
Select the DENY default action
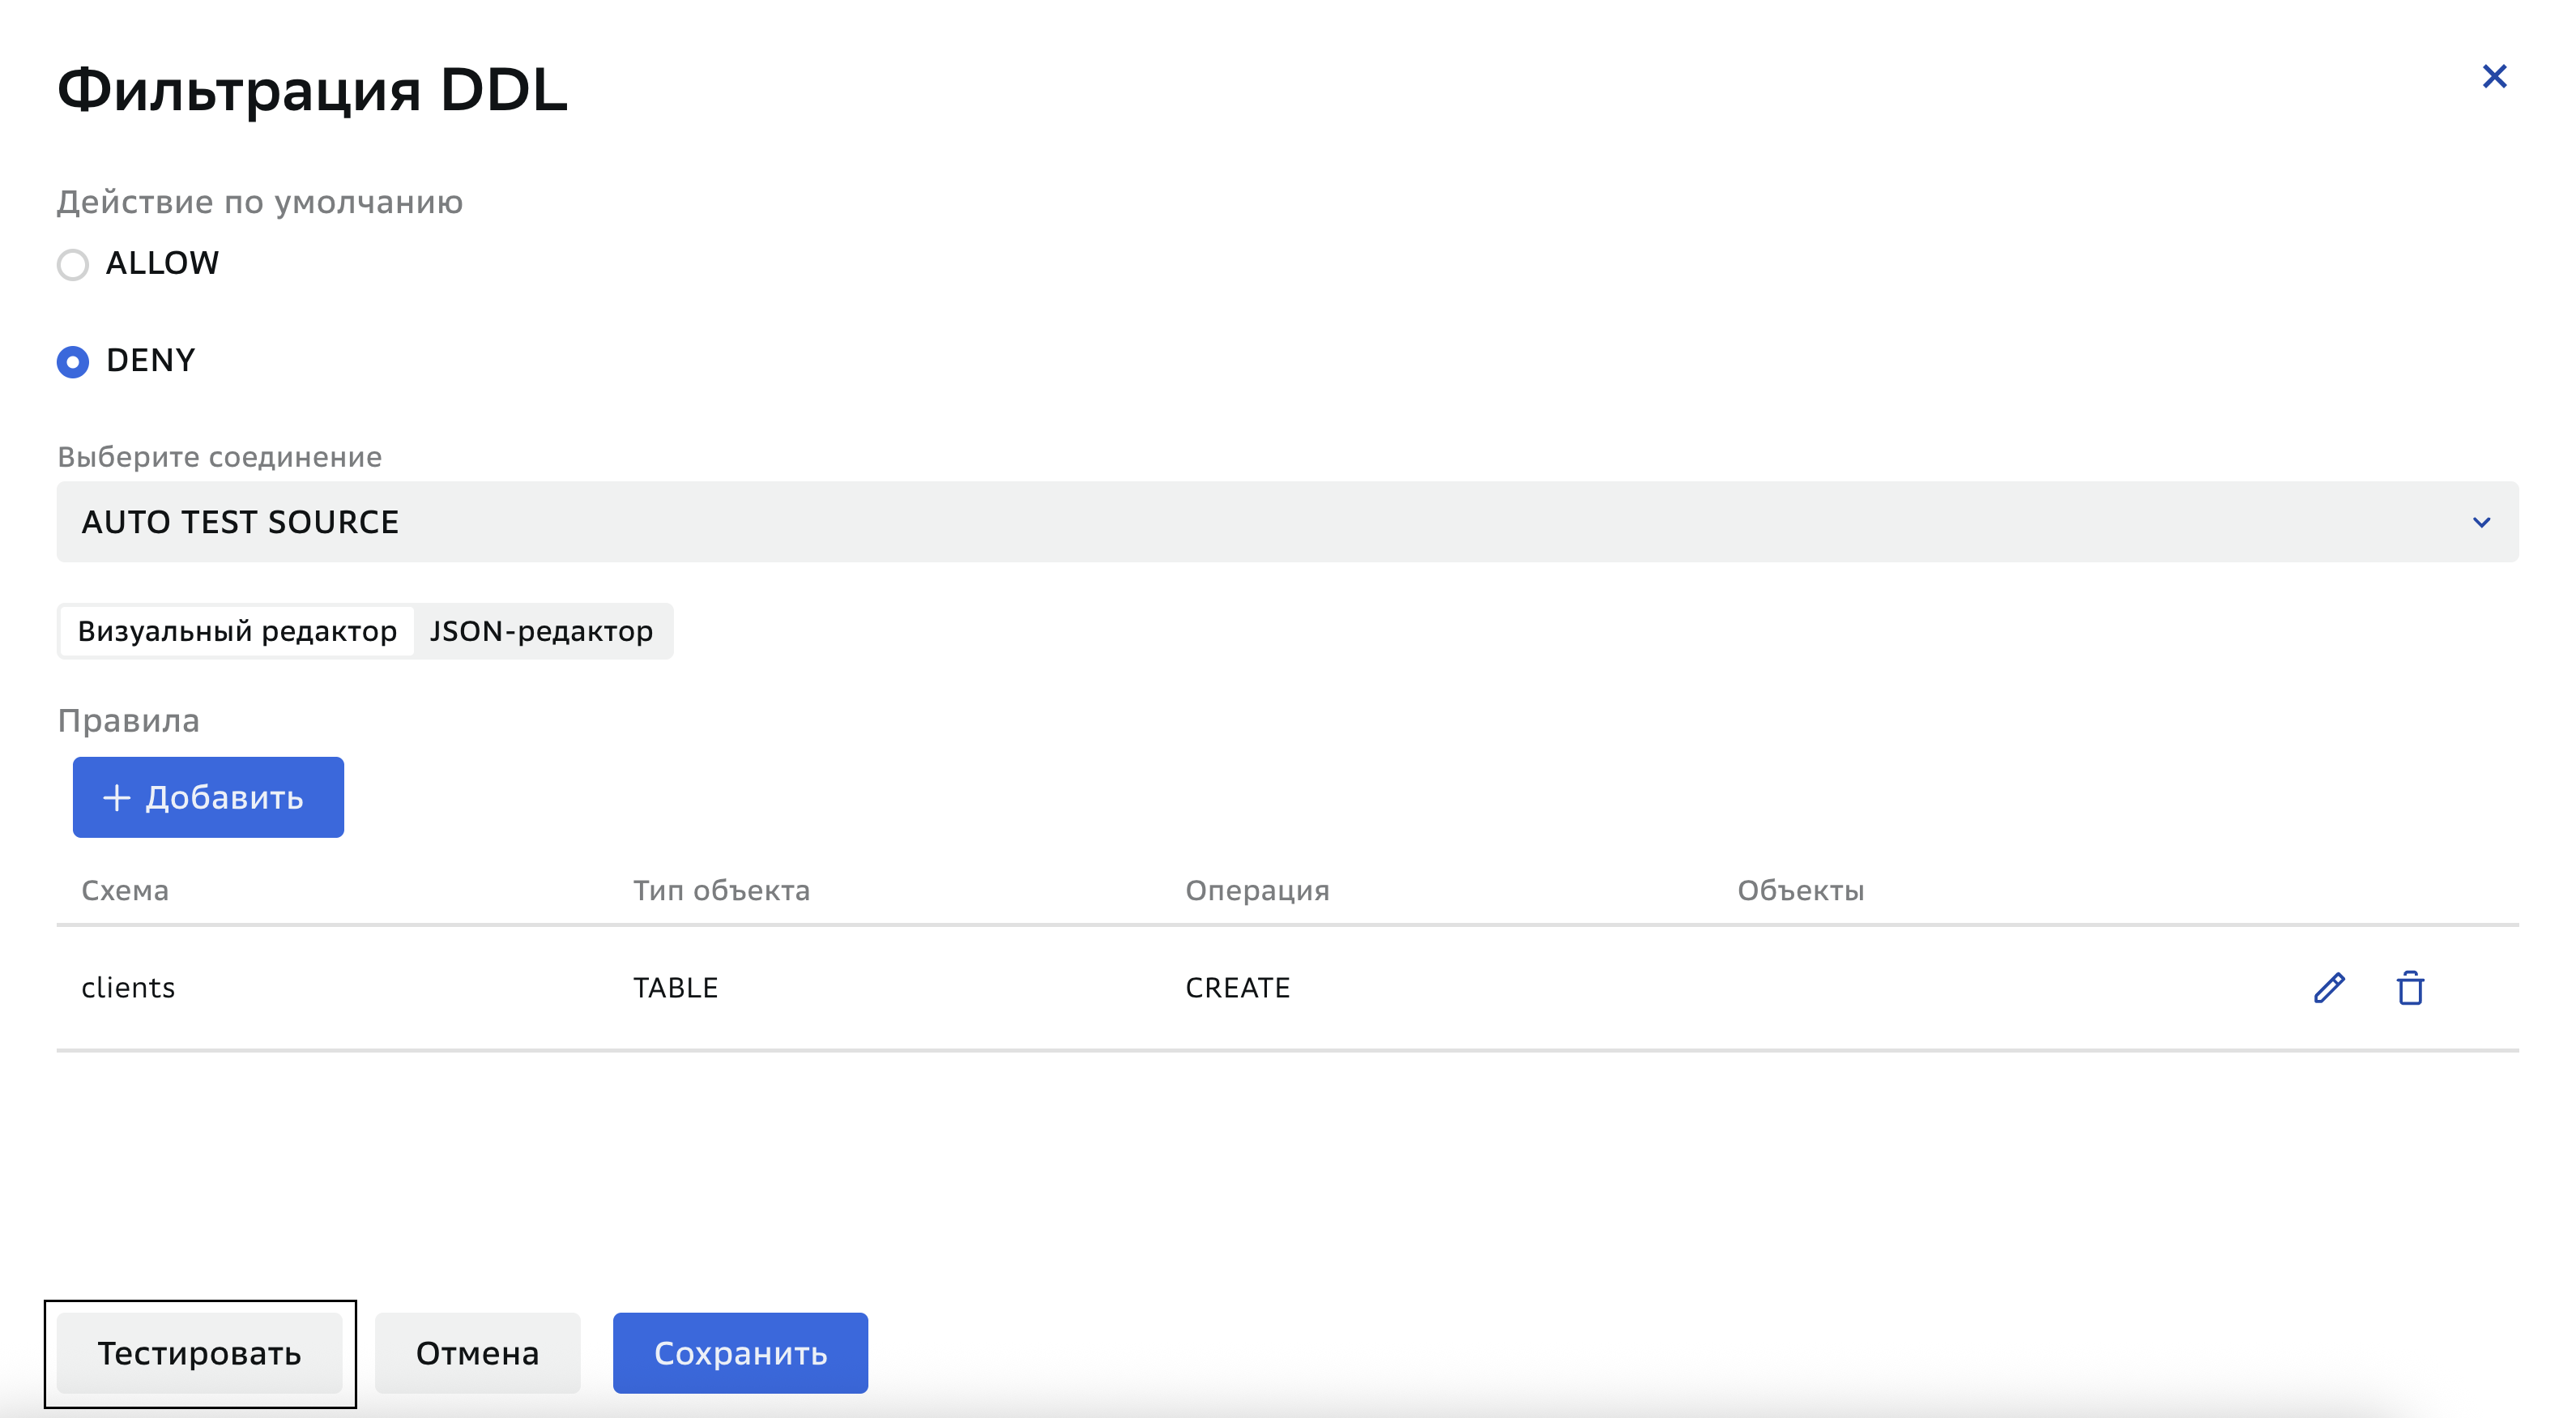coord(73,362)
